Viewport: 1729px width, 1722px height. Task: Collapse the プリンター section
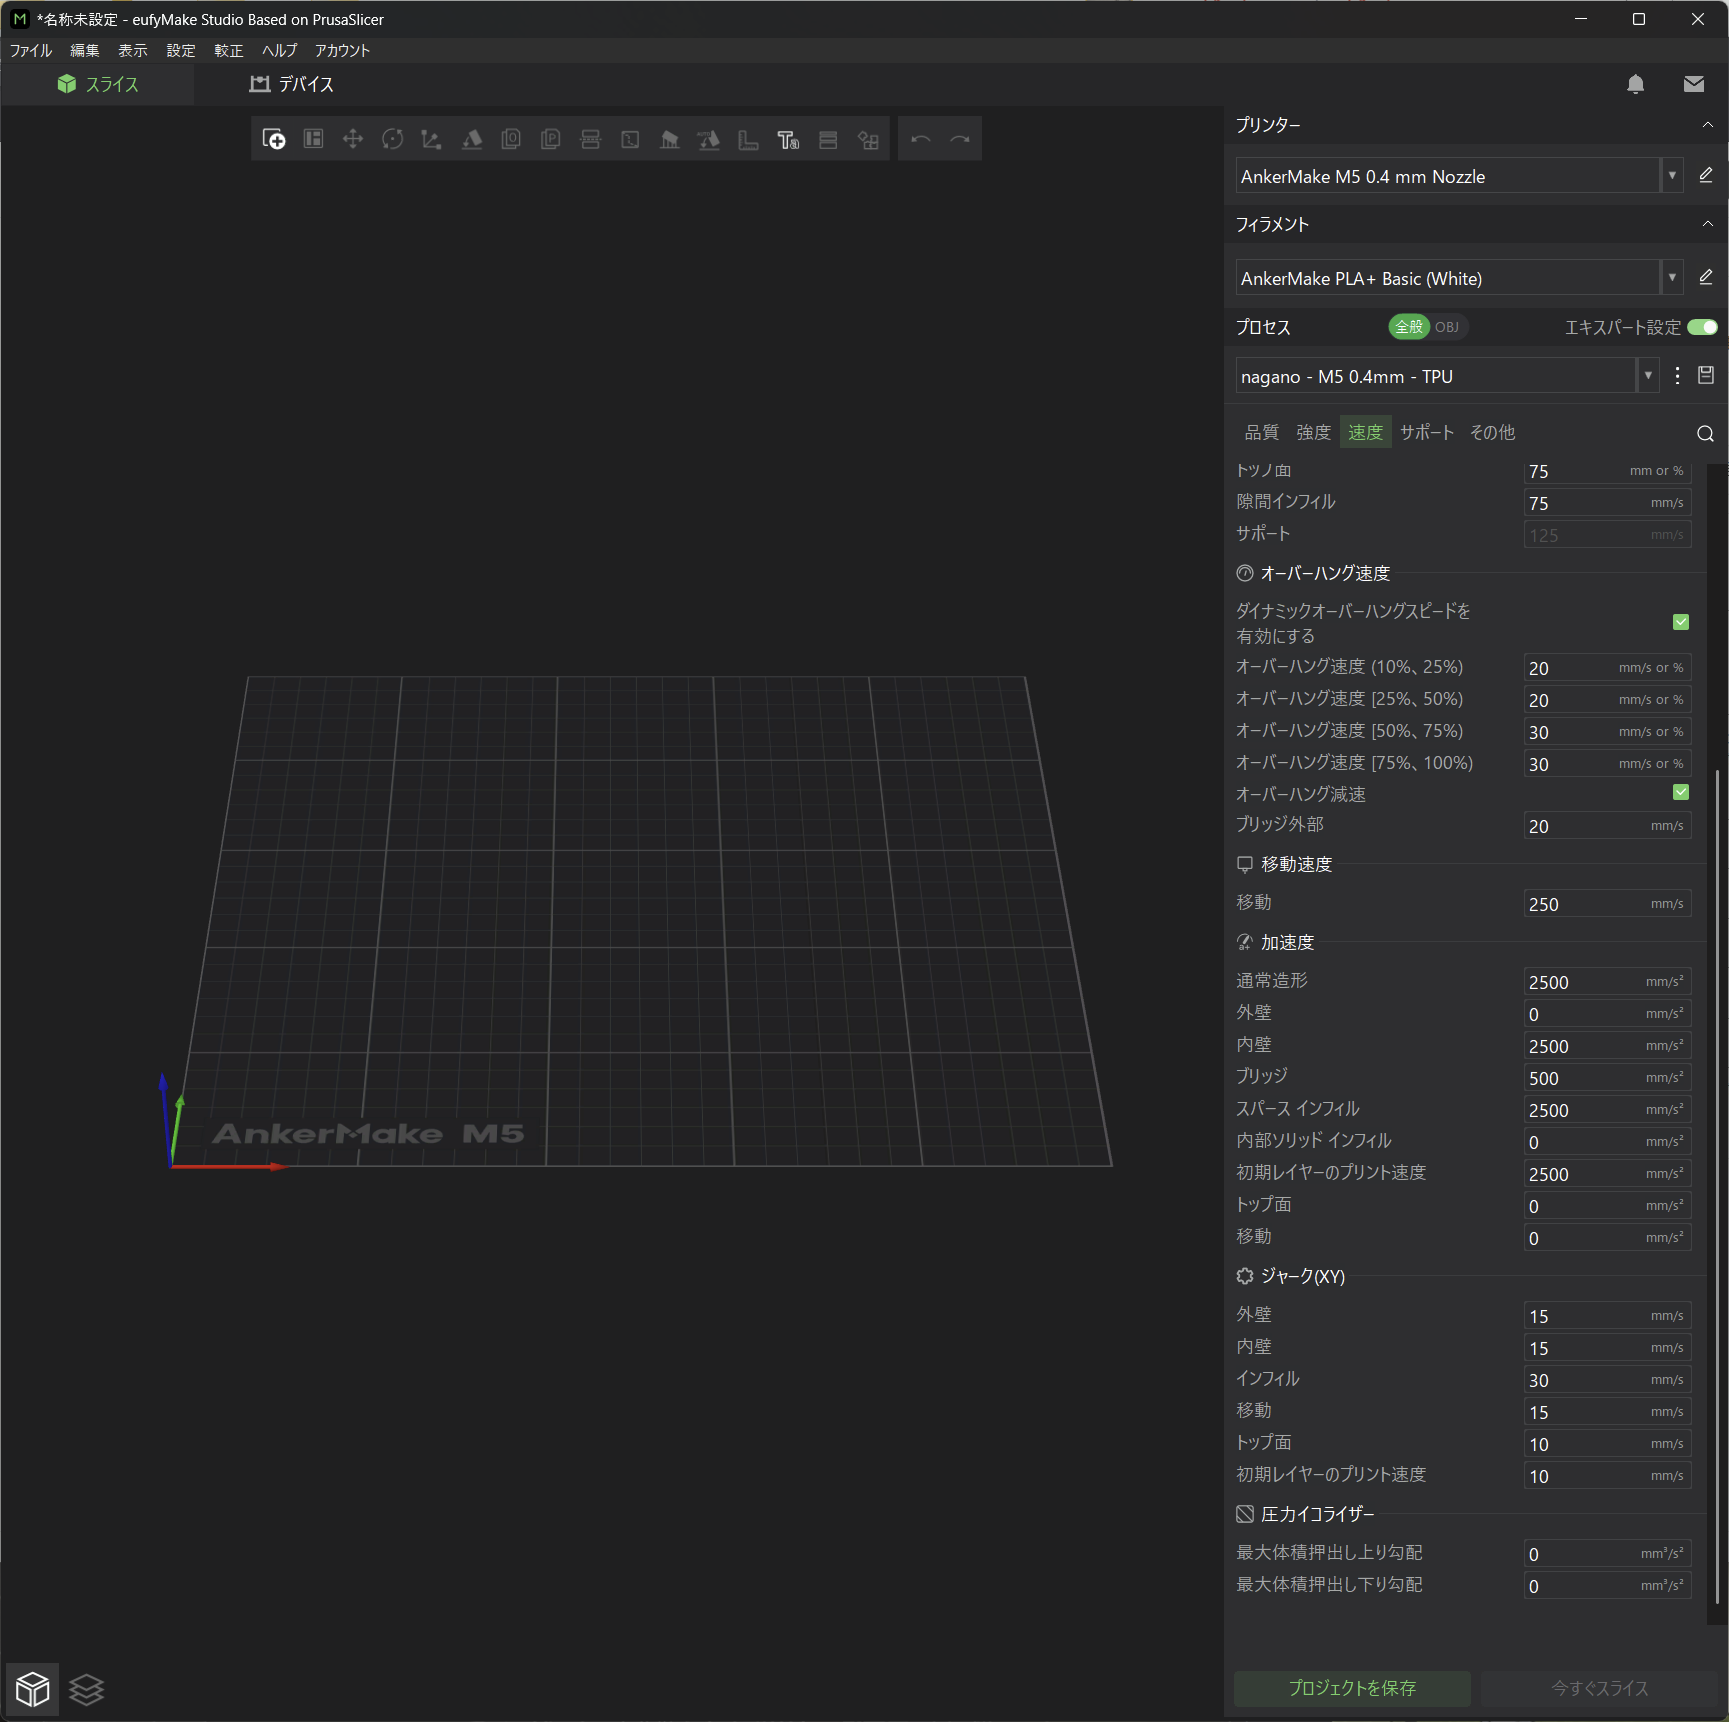pyautogui.click(x=1707, y=125)
